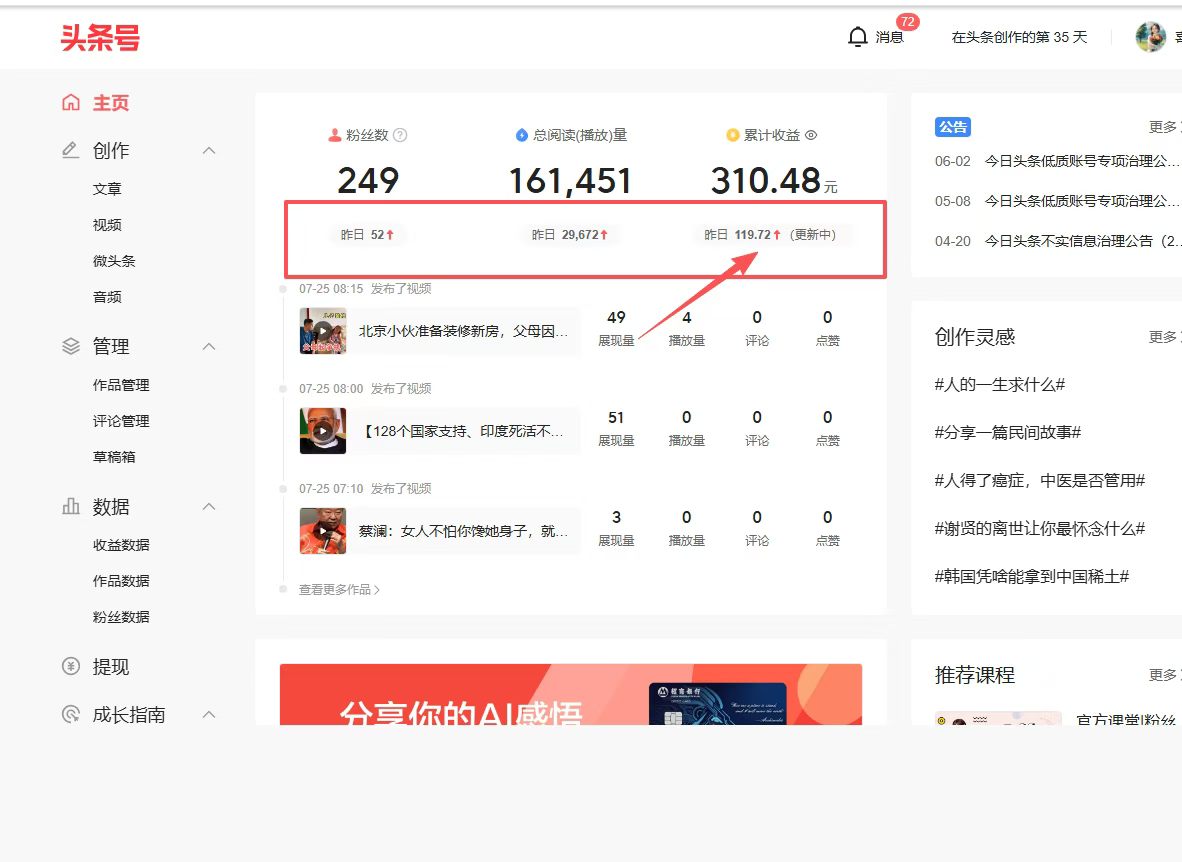1182x862 pixels.
Task: Click the pencil icon beside 创作
Action: tap(71, 150)
